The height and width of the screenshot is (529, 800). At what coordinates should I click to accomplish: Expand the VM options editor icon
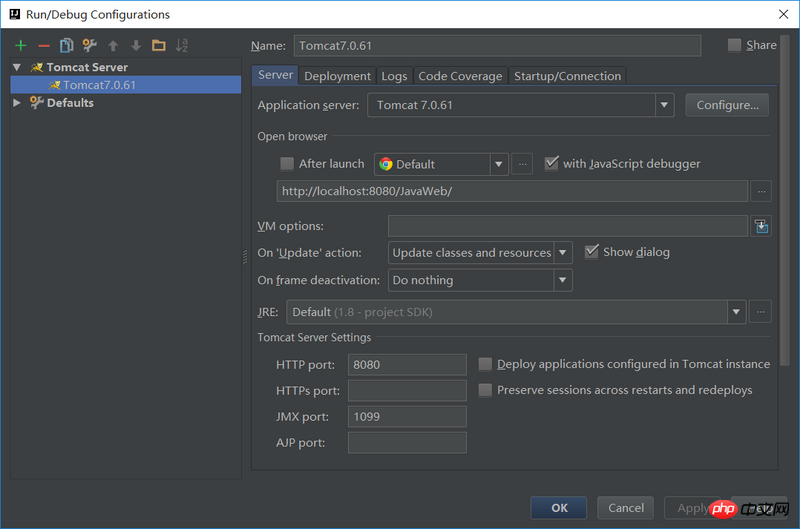[x=761, y=226]
